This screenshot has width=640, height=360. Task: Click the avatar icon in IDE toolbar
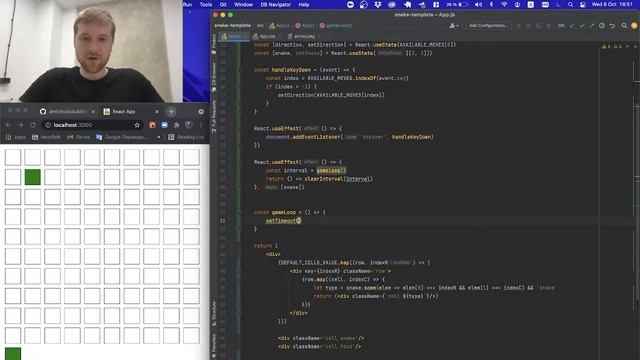pyautogui.click(x=634, y=25)
